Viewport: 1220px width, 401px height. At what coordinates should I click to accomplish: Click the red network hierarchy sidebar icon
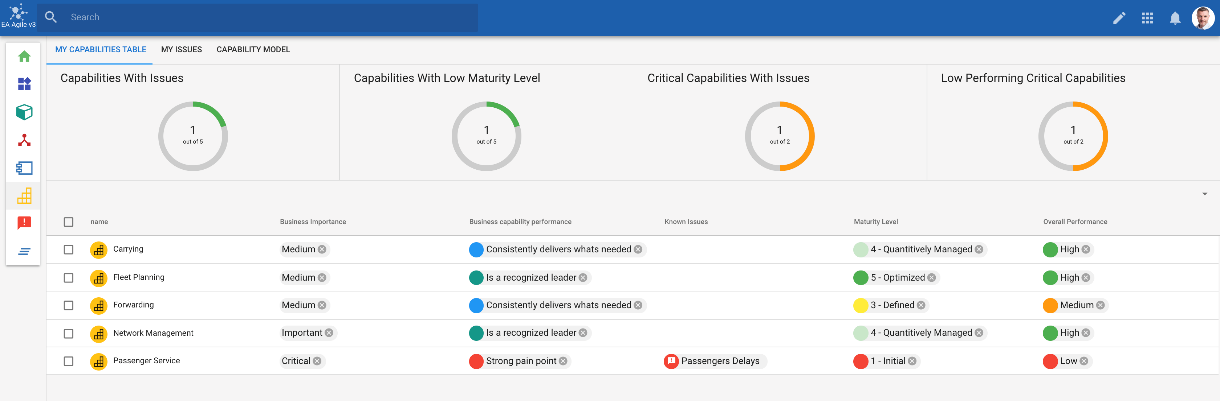tap(24, 140)
